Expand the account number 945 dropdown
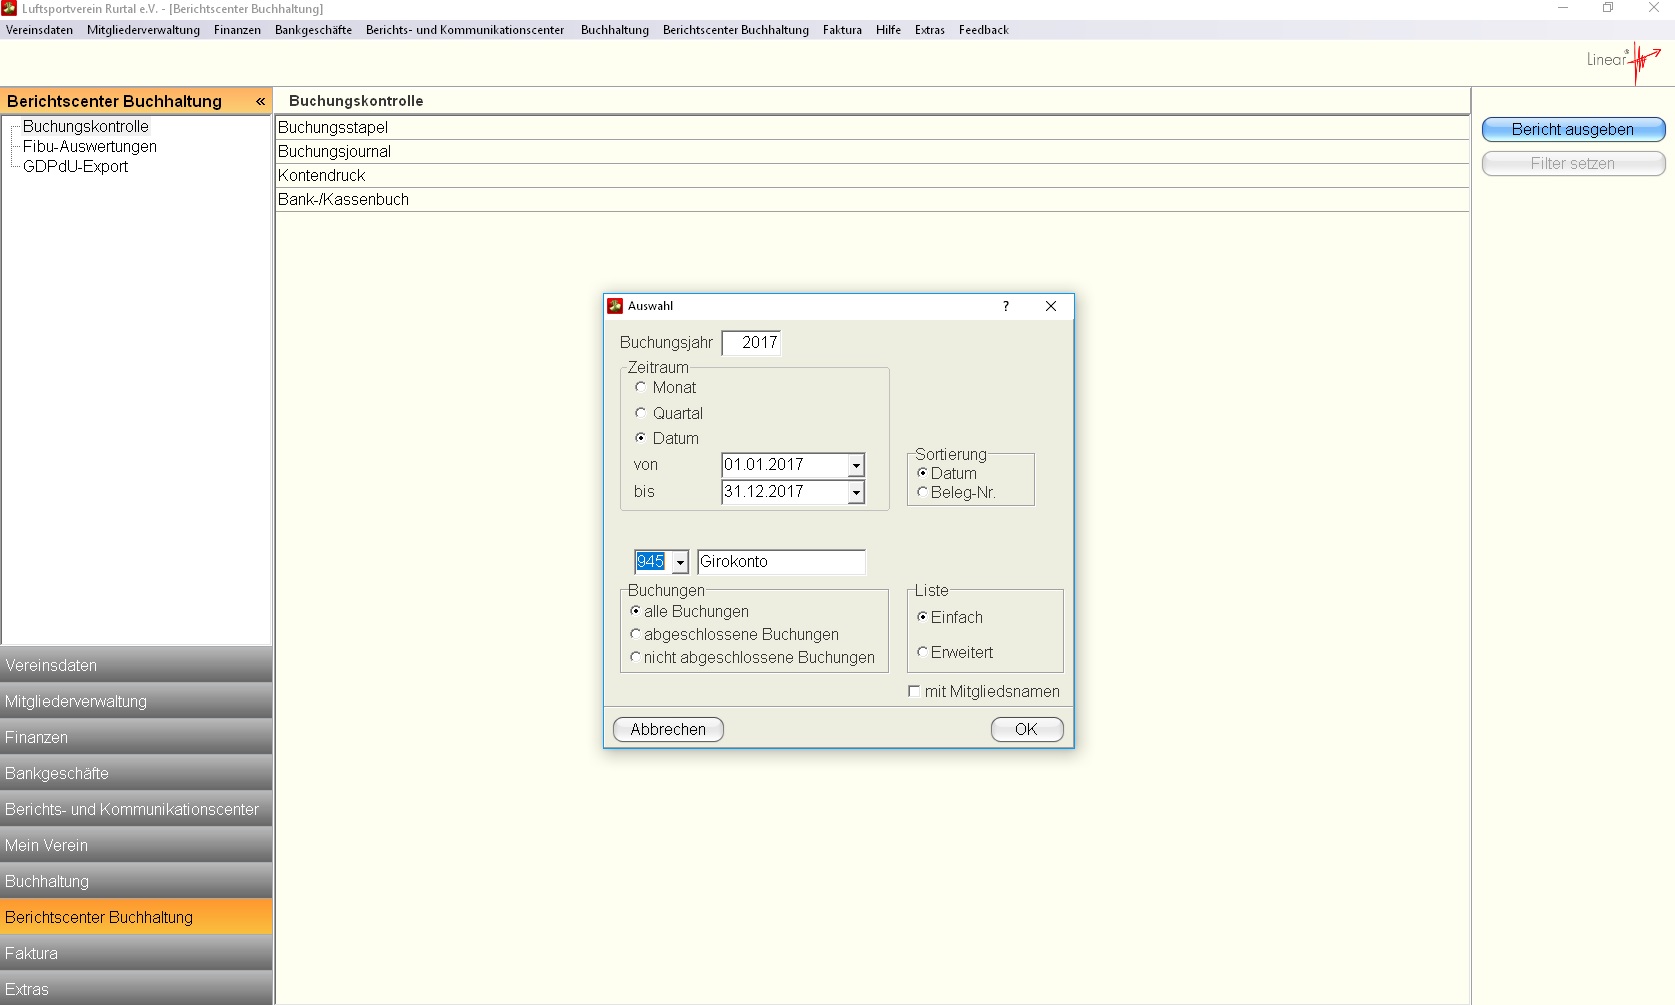The image size is (1675, 1005). click(x=680, y=562)
